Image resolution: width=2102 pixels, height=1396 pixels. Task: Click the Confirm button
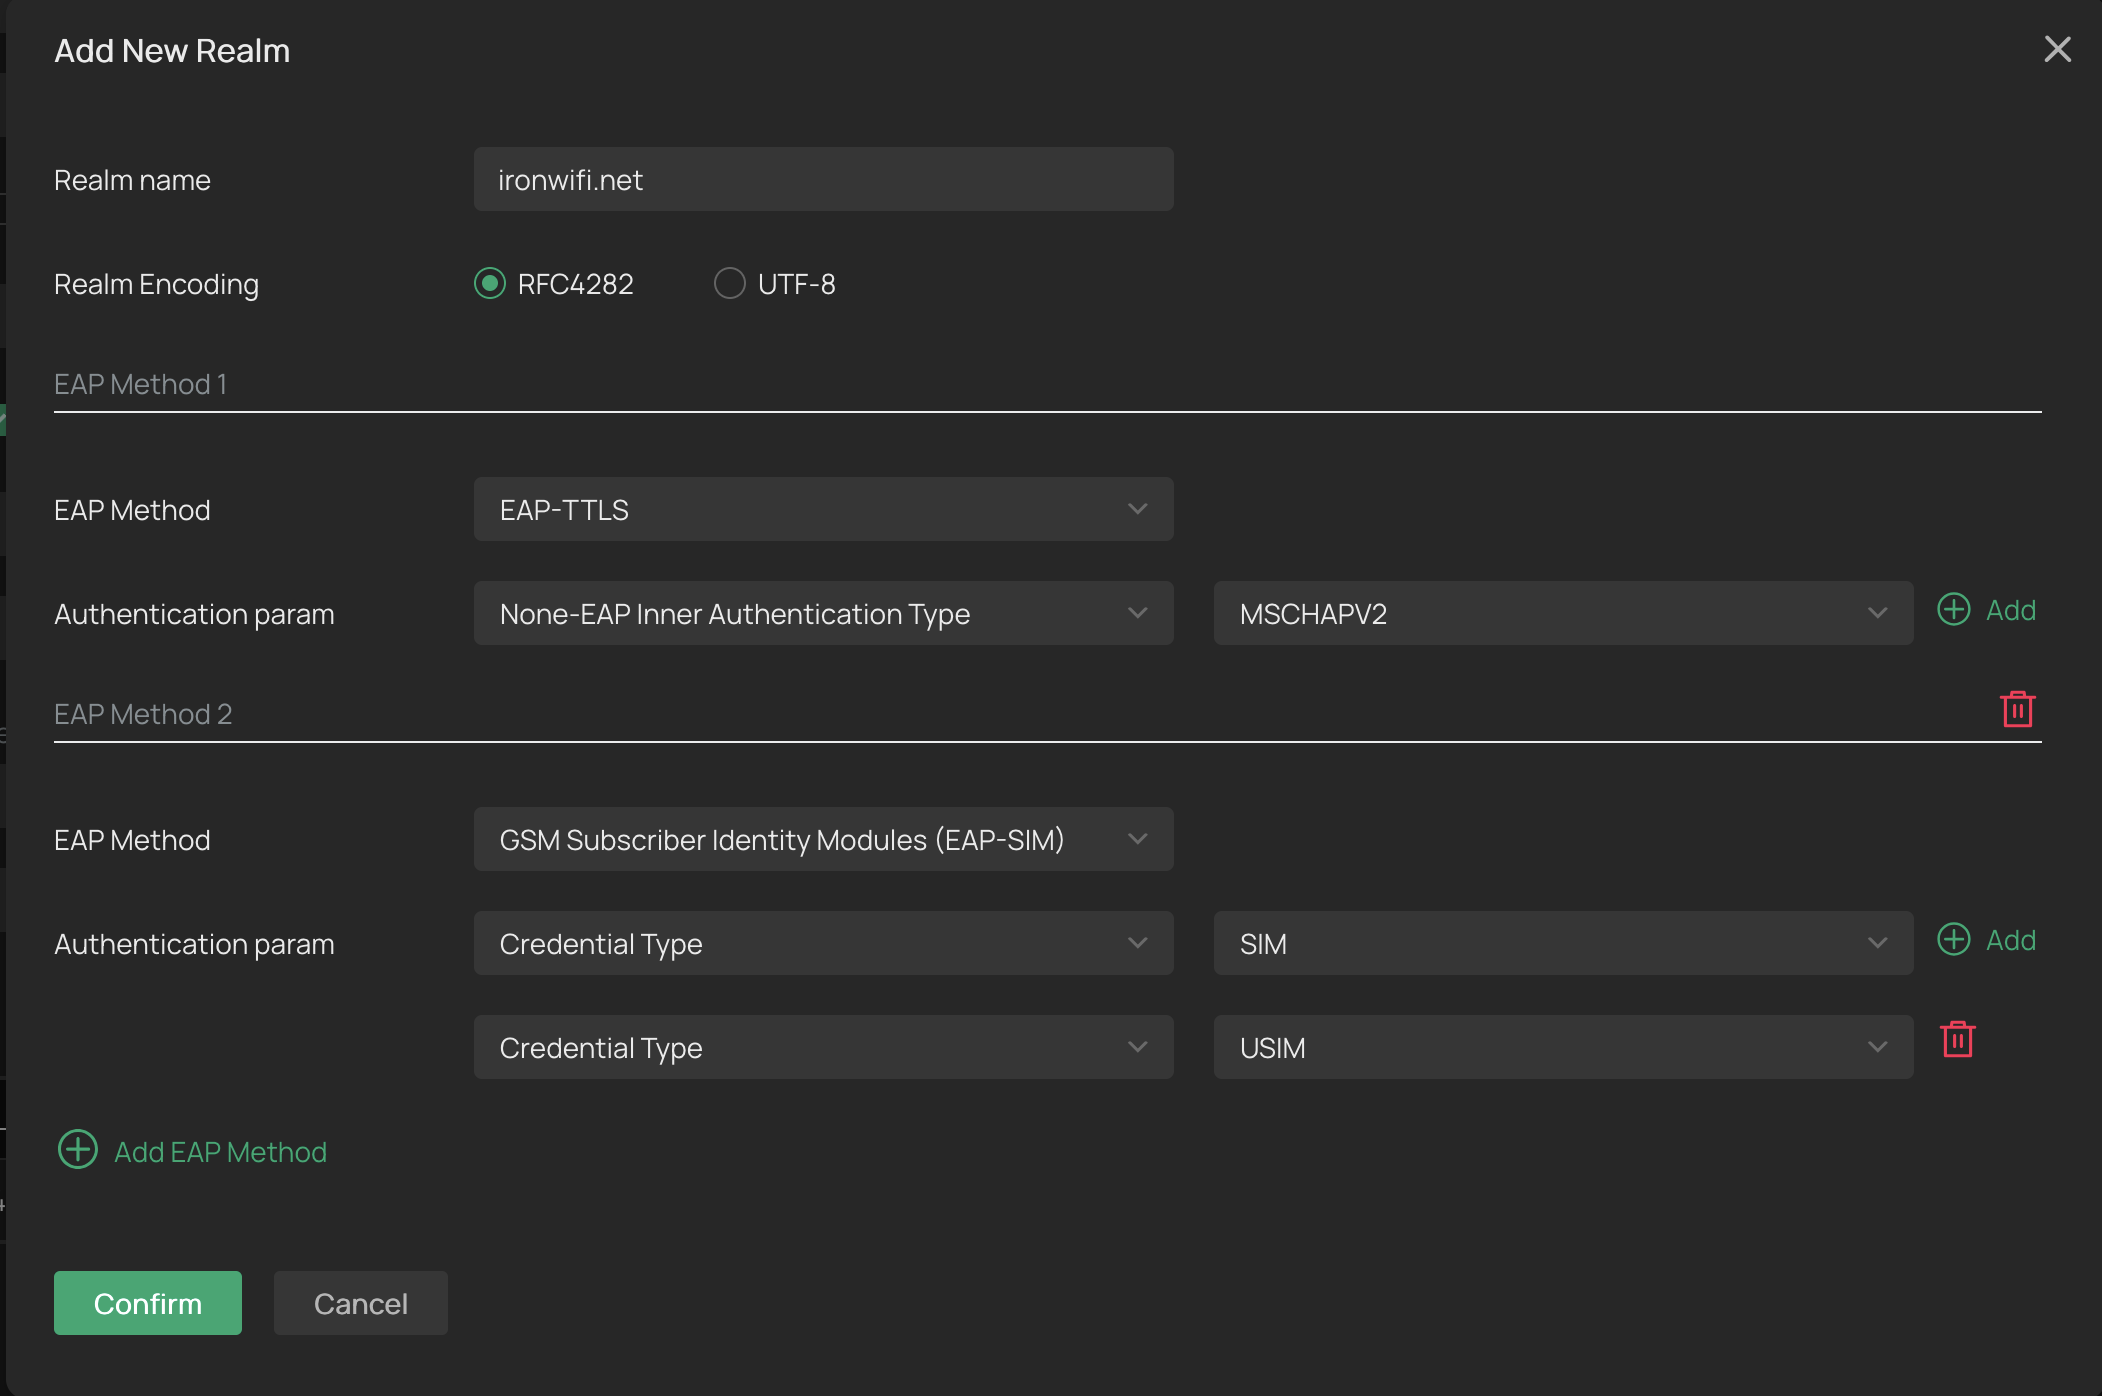[148, 1303]
